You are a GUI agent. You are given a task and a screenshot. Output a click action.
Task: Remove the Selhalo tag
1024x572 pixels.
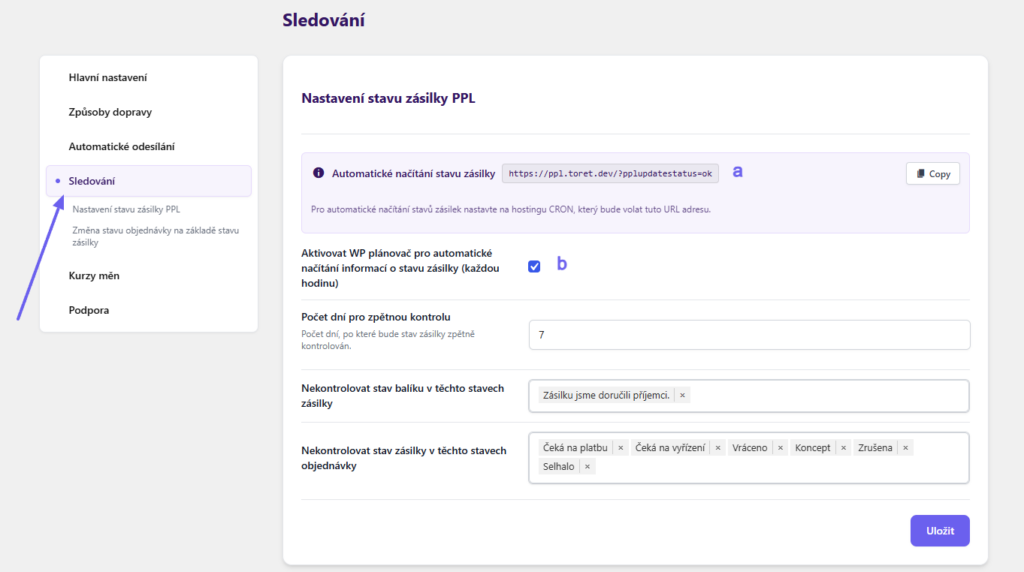point(587,466)
